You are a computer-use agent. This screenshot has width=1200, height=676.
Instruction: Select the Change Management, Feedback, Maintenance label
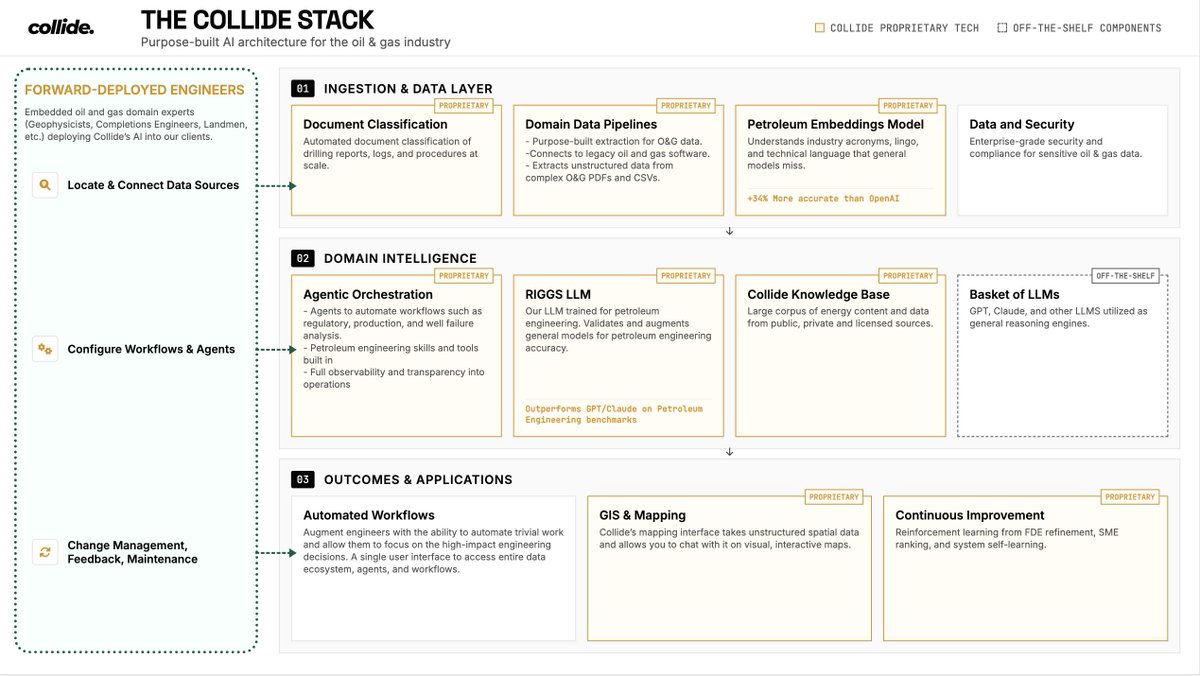pyautogui.click(x=132, y=552)
